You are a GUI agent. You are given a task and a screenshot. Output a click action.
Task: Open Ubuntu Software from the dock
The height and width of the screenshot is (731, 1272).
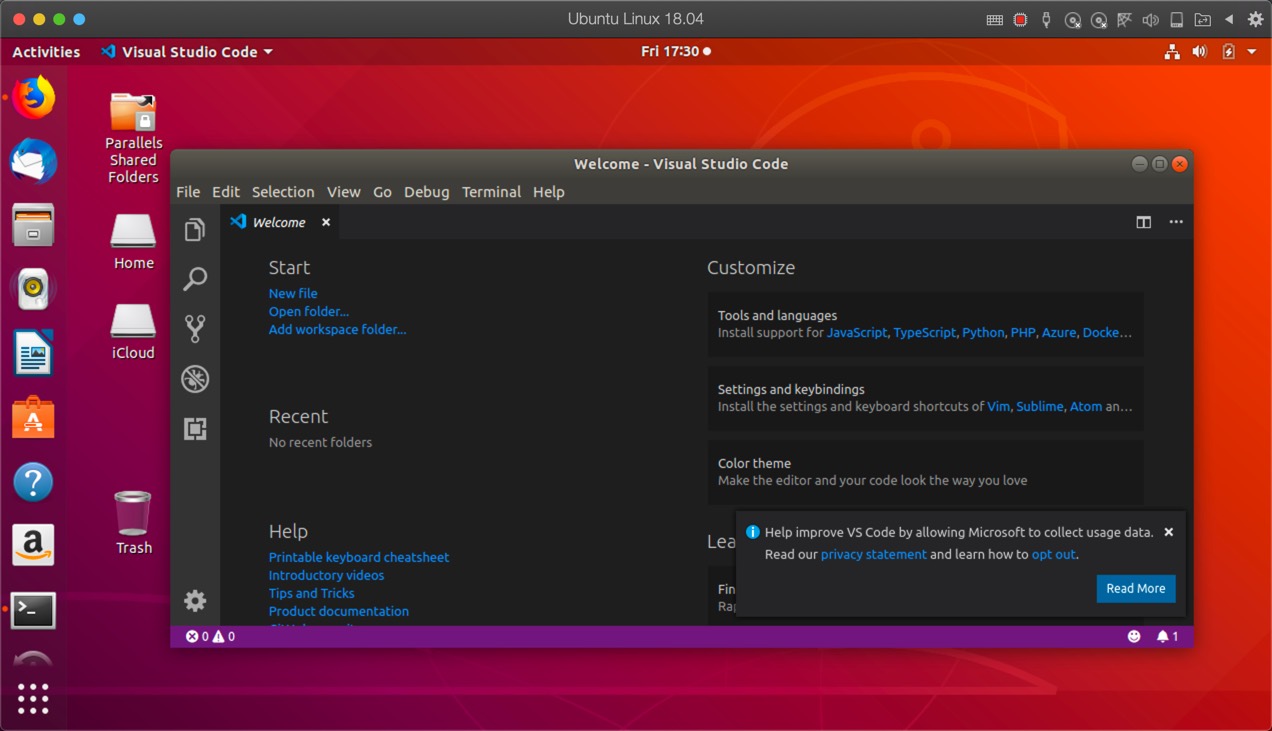click(x=33, y=418)
